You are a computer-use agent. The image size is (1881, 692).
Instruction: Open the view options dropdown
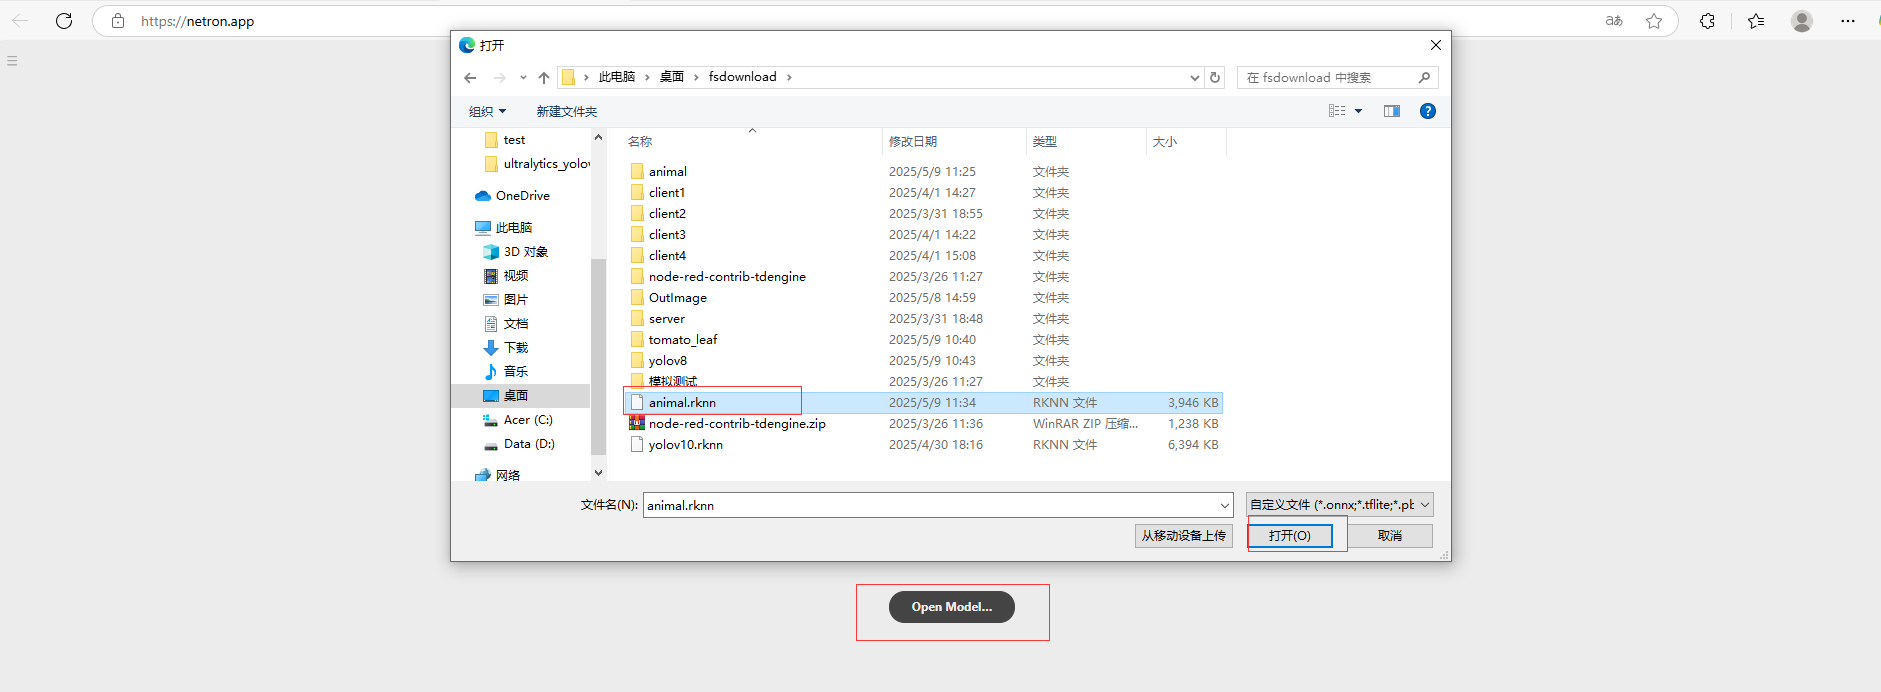(x=1358, y=111)
